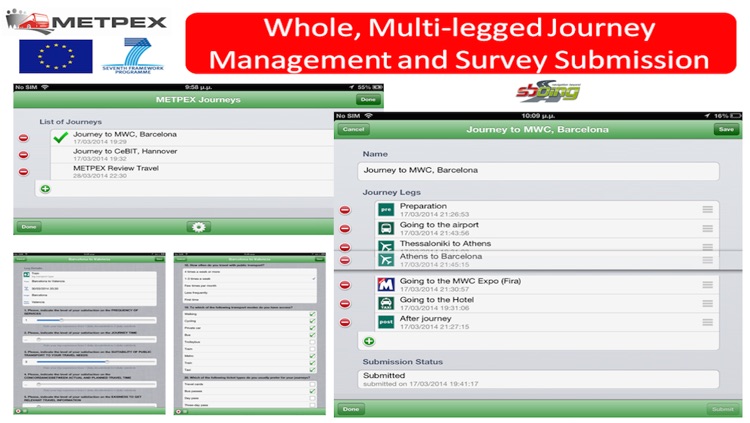Open 'Journey to CeBIT, Hannover' row

pos(192,155)
